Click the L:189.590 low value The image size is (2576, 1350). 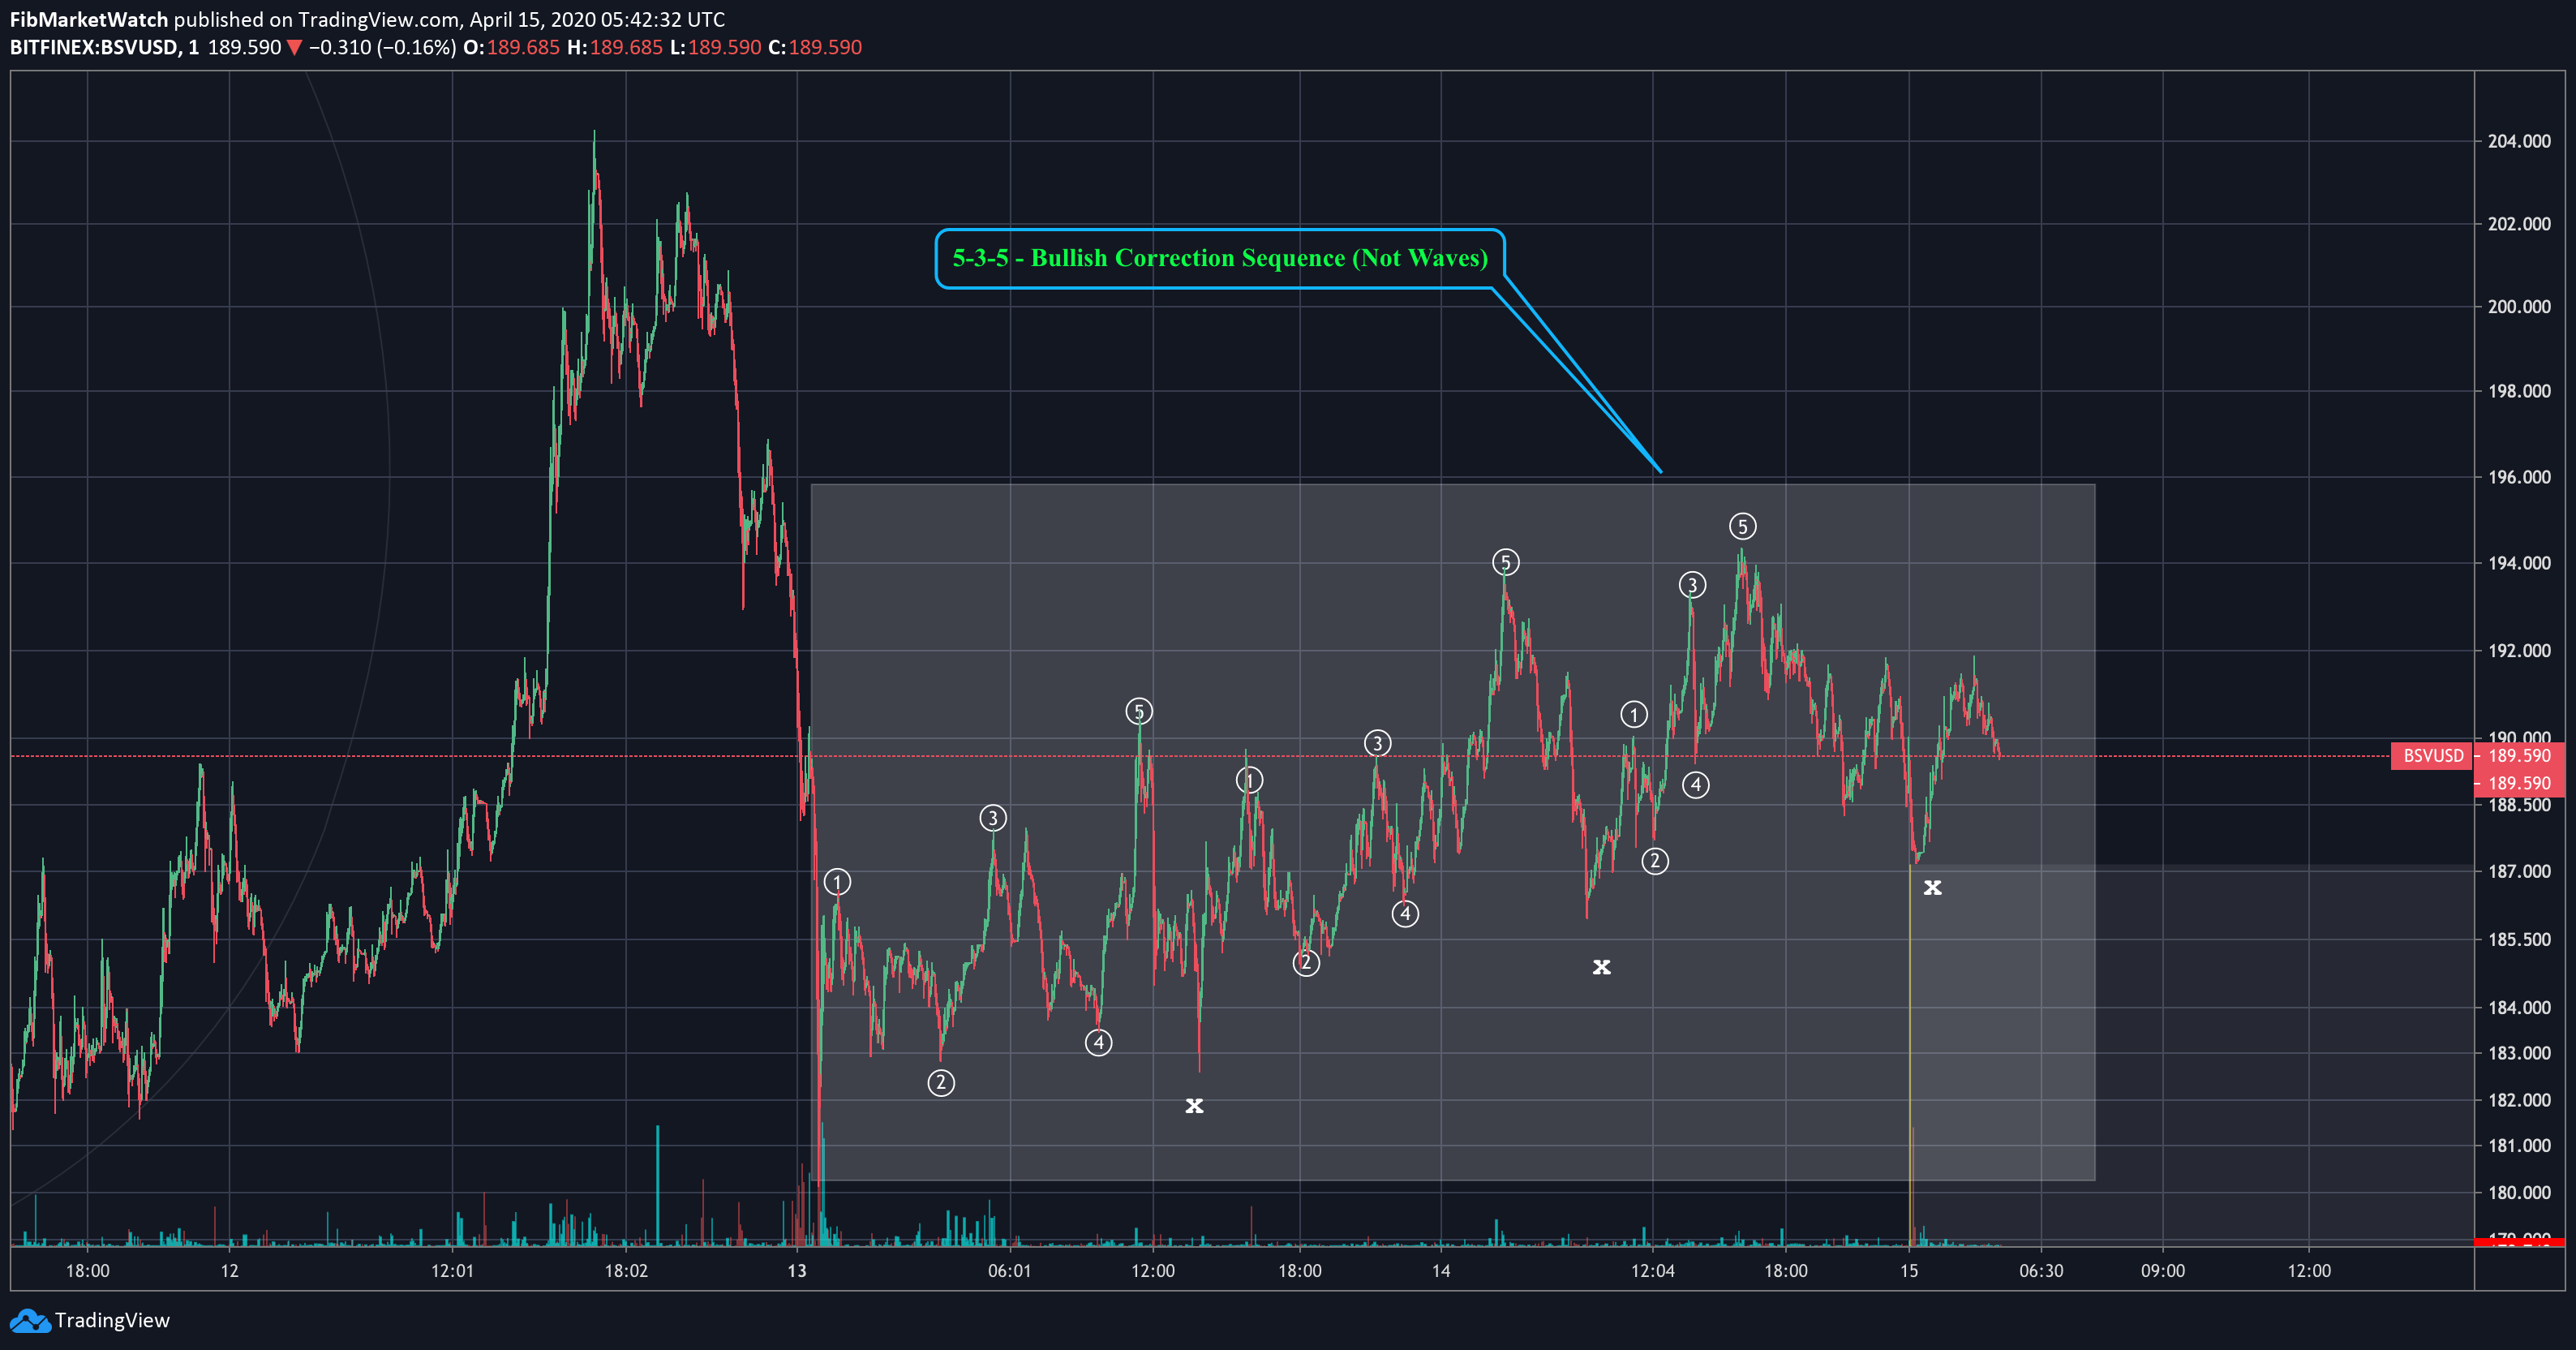coord(715,47)
